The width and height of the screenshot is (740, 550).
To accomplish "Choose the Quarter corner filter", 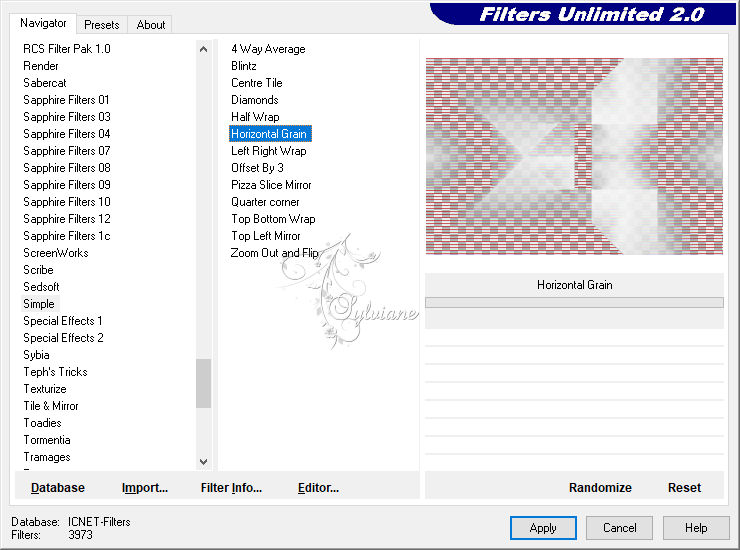I will click(x=265, y=202).
